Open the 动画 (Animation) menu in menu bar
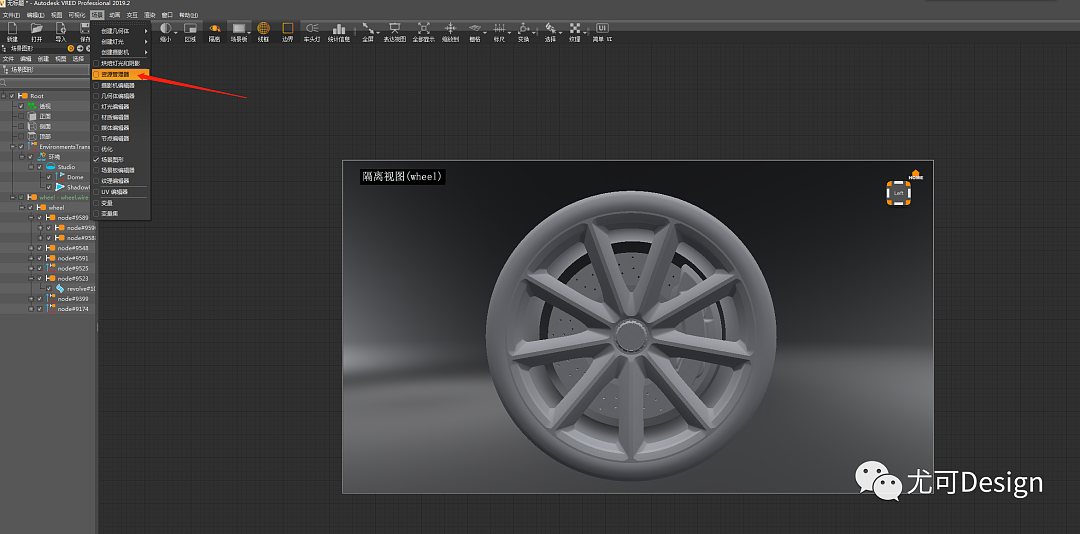The image size is (1080, 534). pos(114,15)
